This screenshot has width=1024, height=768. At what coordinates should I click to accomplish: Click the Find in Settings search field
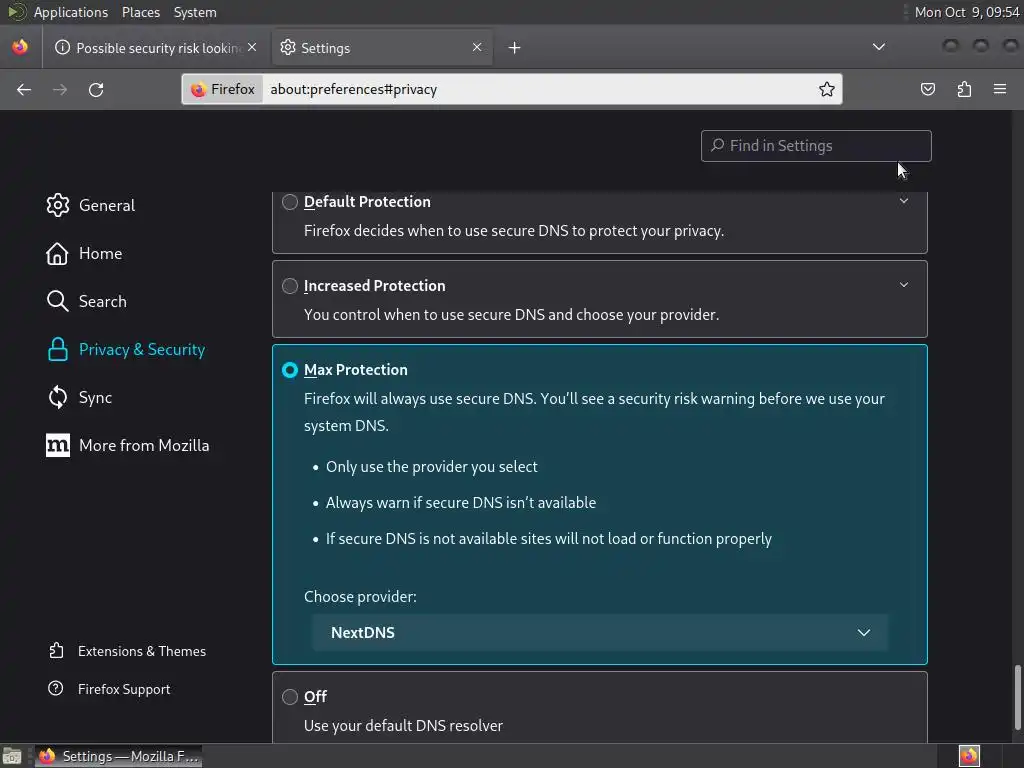815,146
